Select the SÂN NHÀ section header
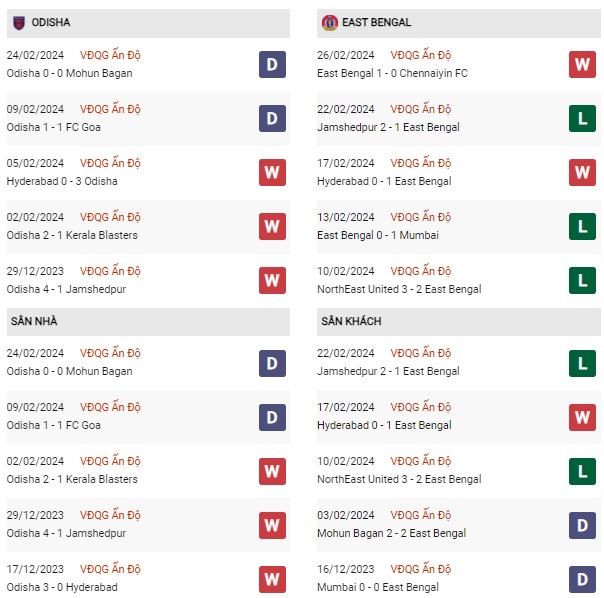Screen dimensions: 604x598 coord(148,322)
